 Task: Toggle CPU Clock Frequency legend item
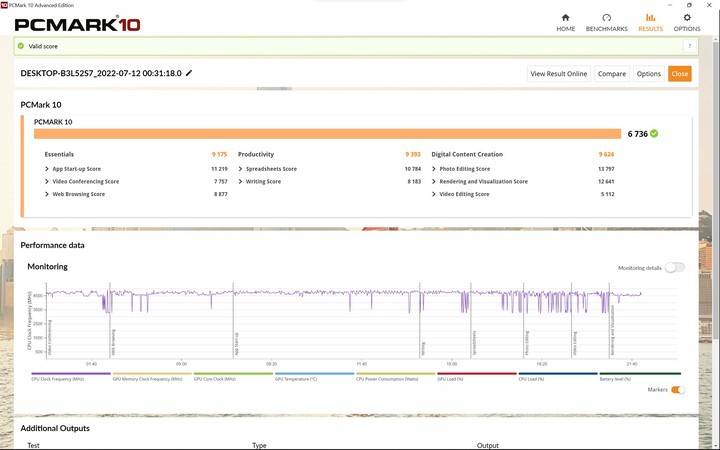tap(71, 377)
